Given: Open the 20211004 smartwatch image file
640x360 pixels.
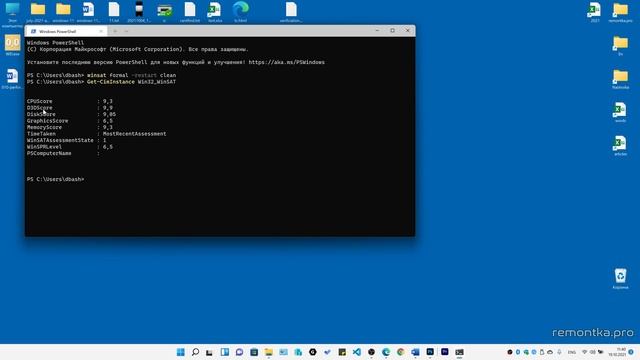Looking at the screenshot, I should [139, 11].
